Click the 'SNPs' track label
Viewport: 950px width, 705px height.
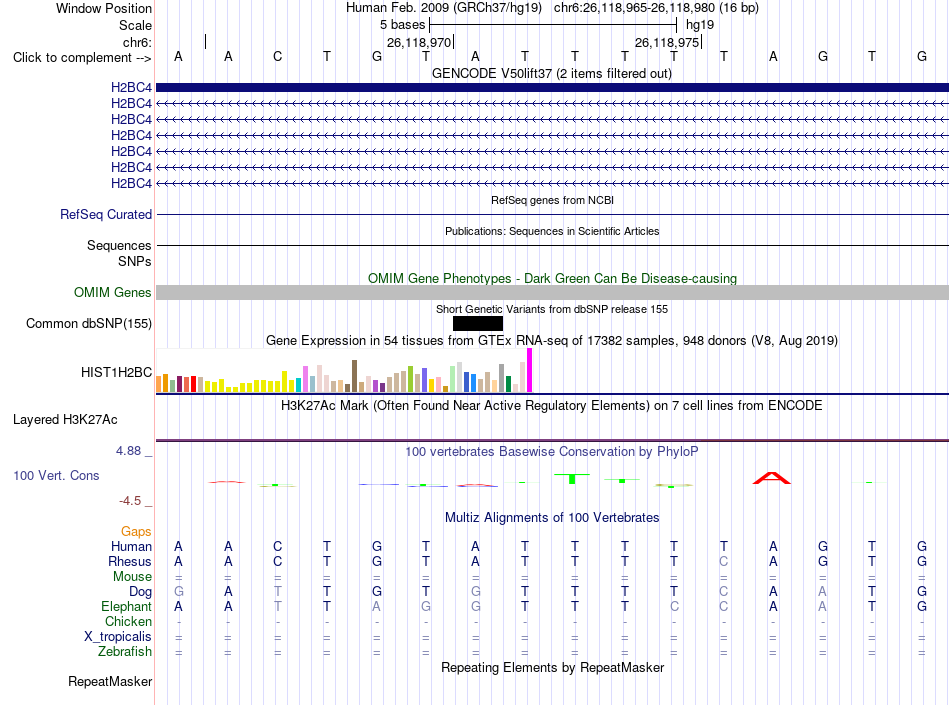pos(135,261)
